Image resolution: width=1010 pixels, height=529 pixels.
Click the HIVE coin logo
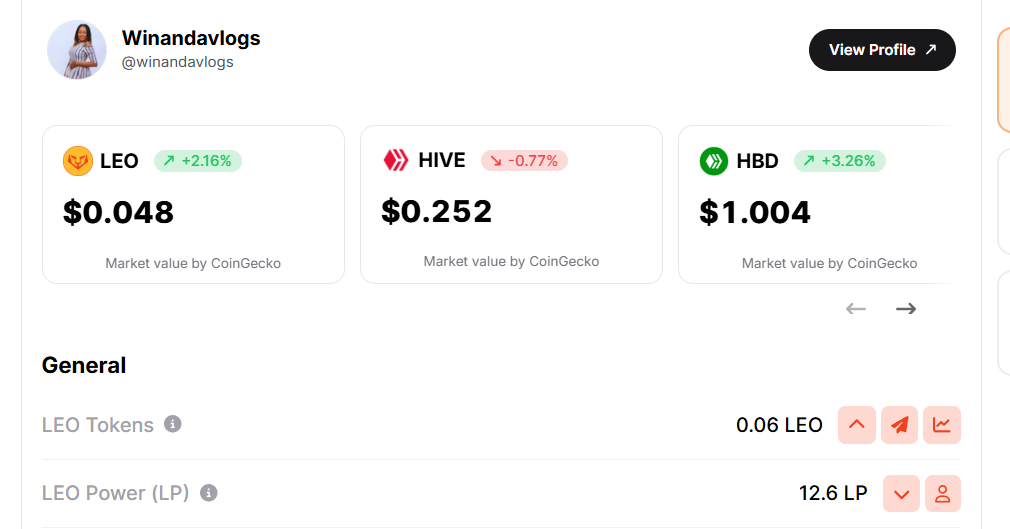click(396, 160)
